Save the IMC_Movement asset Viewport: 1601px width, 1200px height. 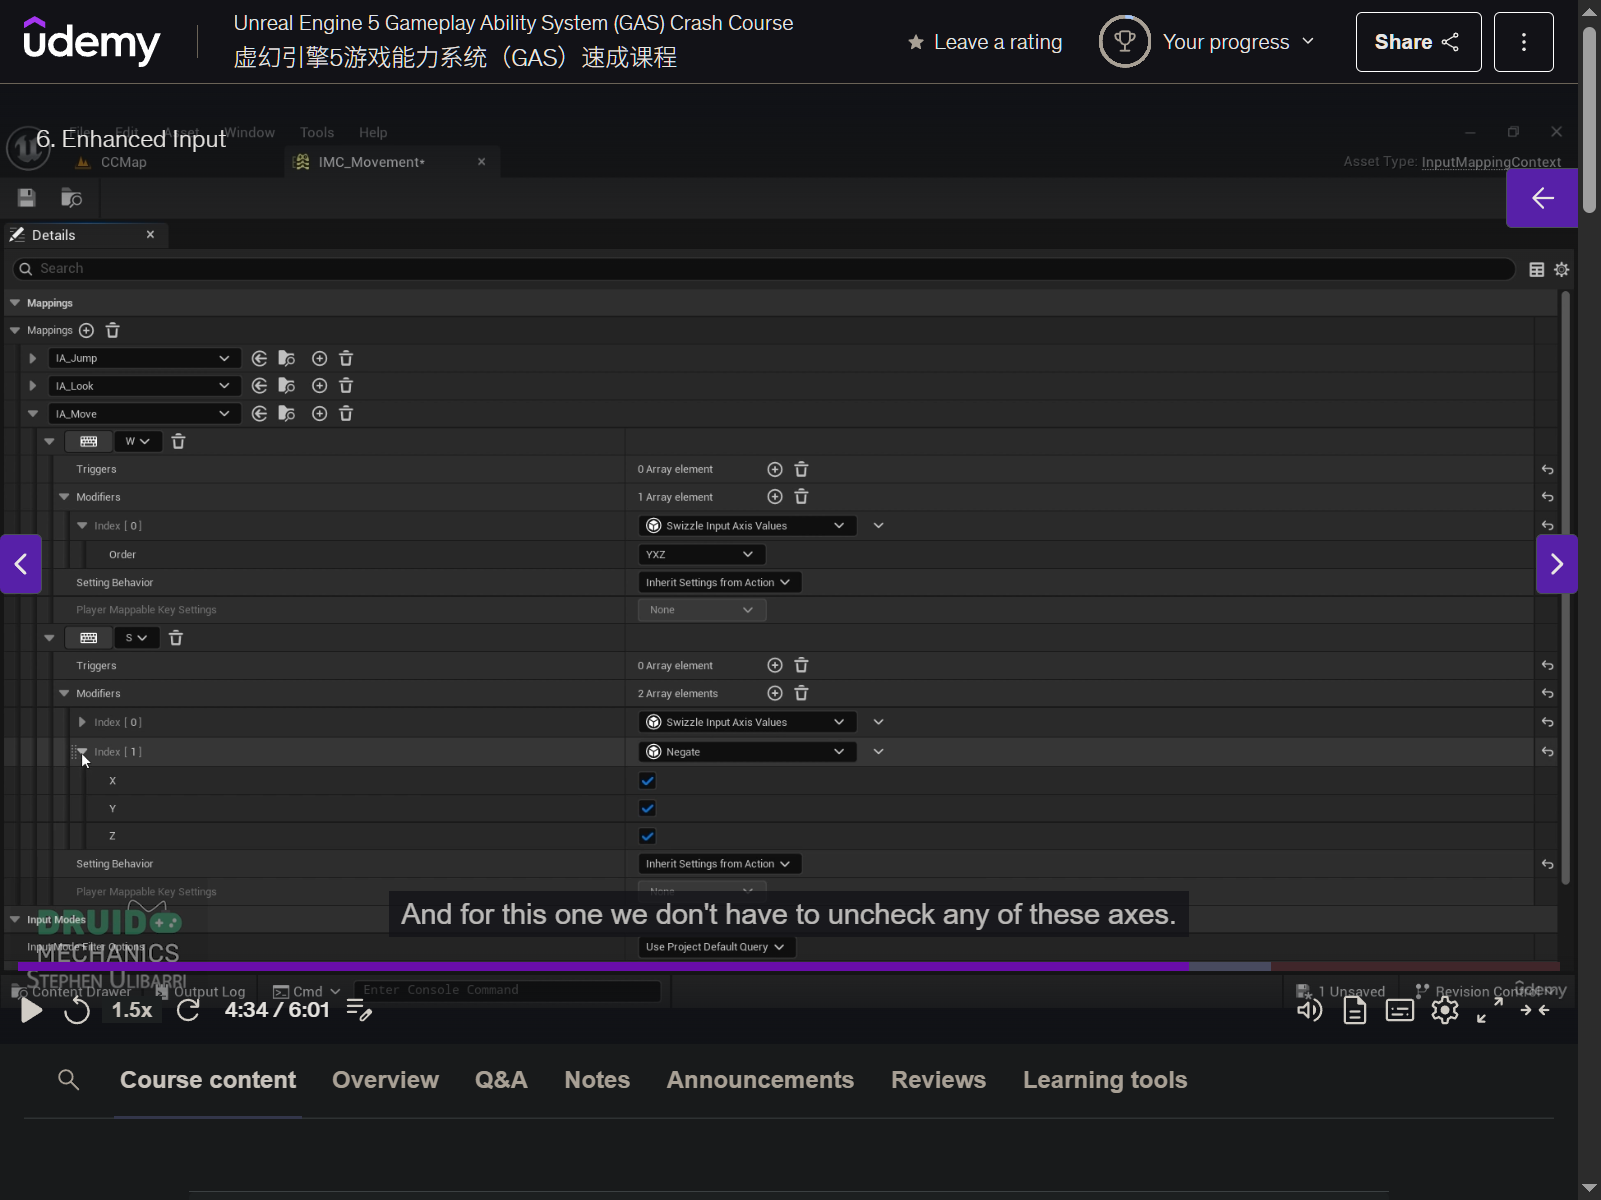click(x=27, y=198)
